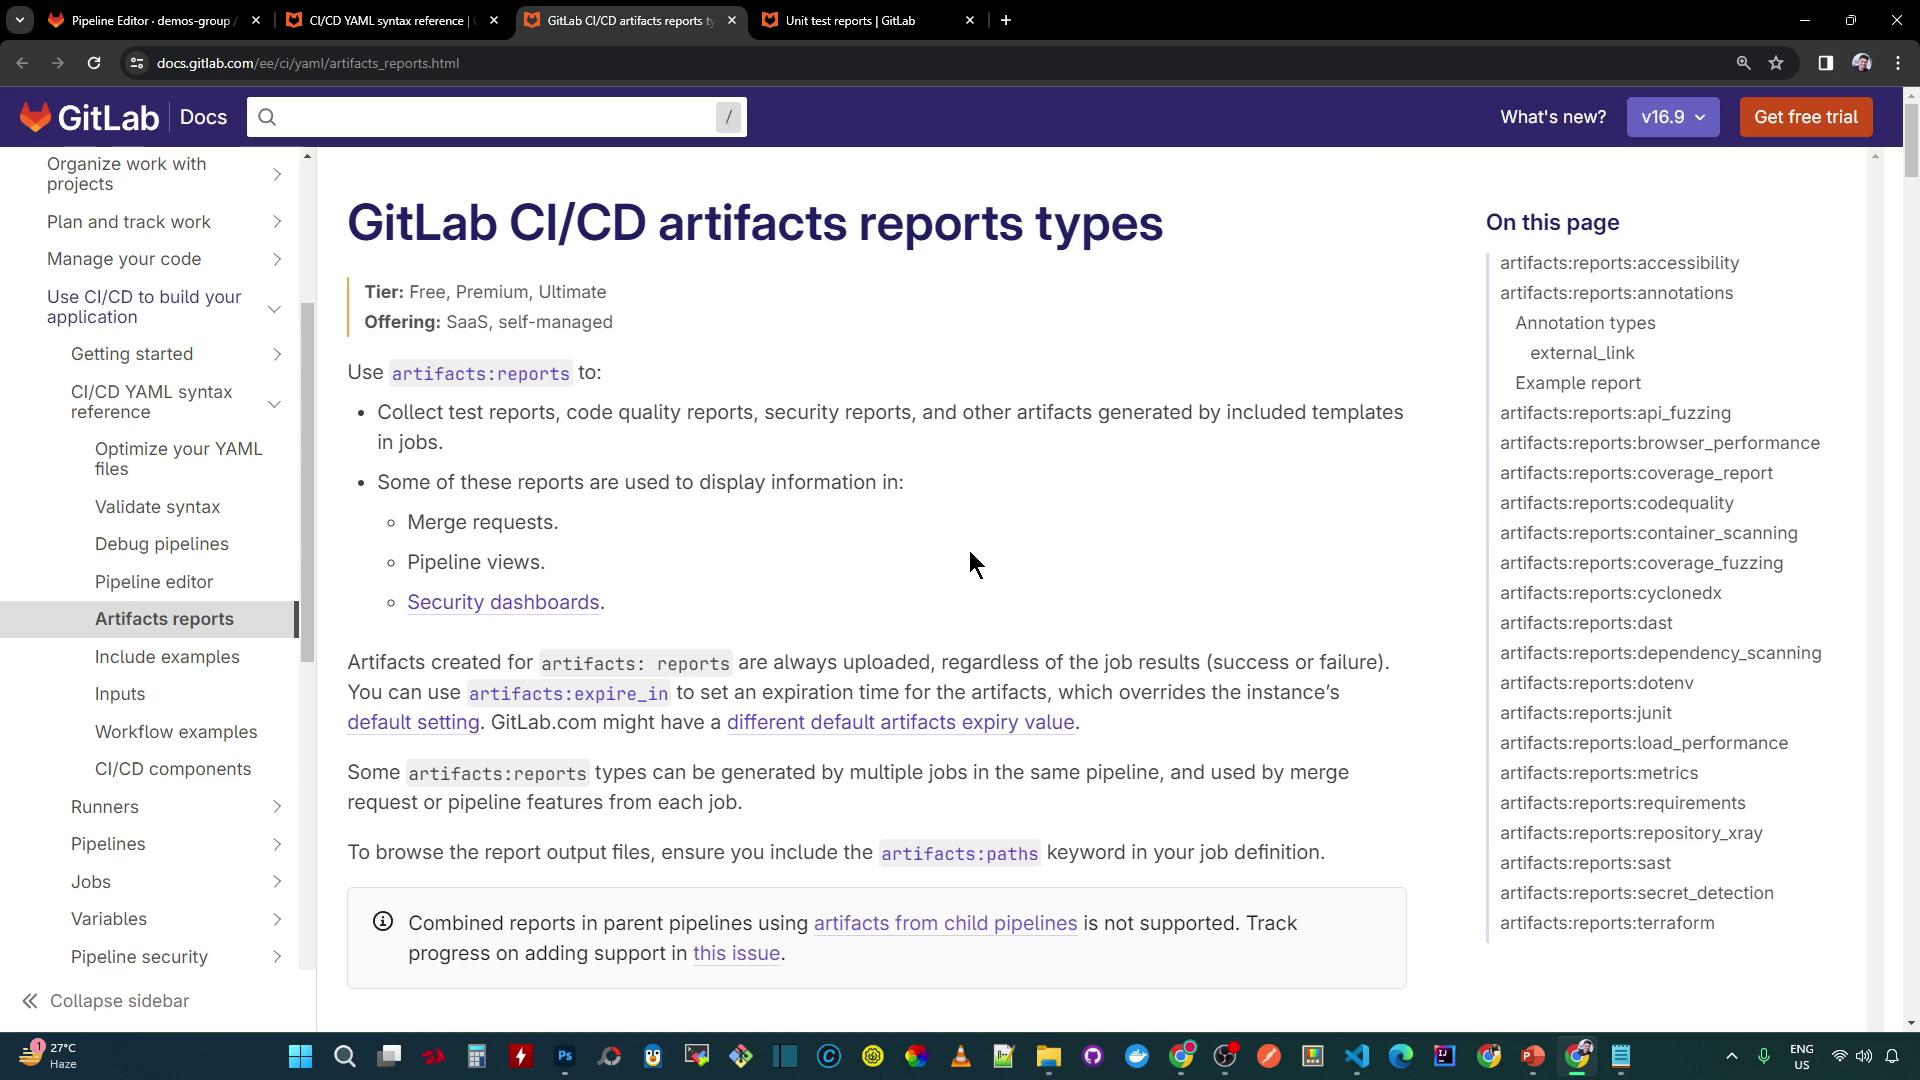Click the magnifier zoom icon in address bar
Viewport: 1920px width, 1080px height.
pos(1743,63)
